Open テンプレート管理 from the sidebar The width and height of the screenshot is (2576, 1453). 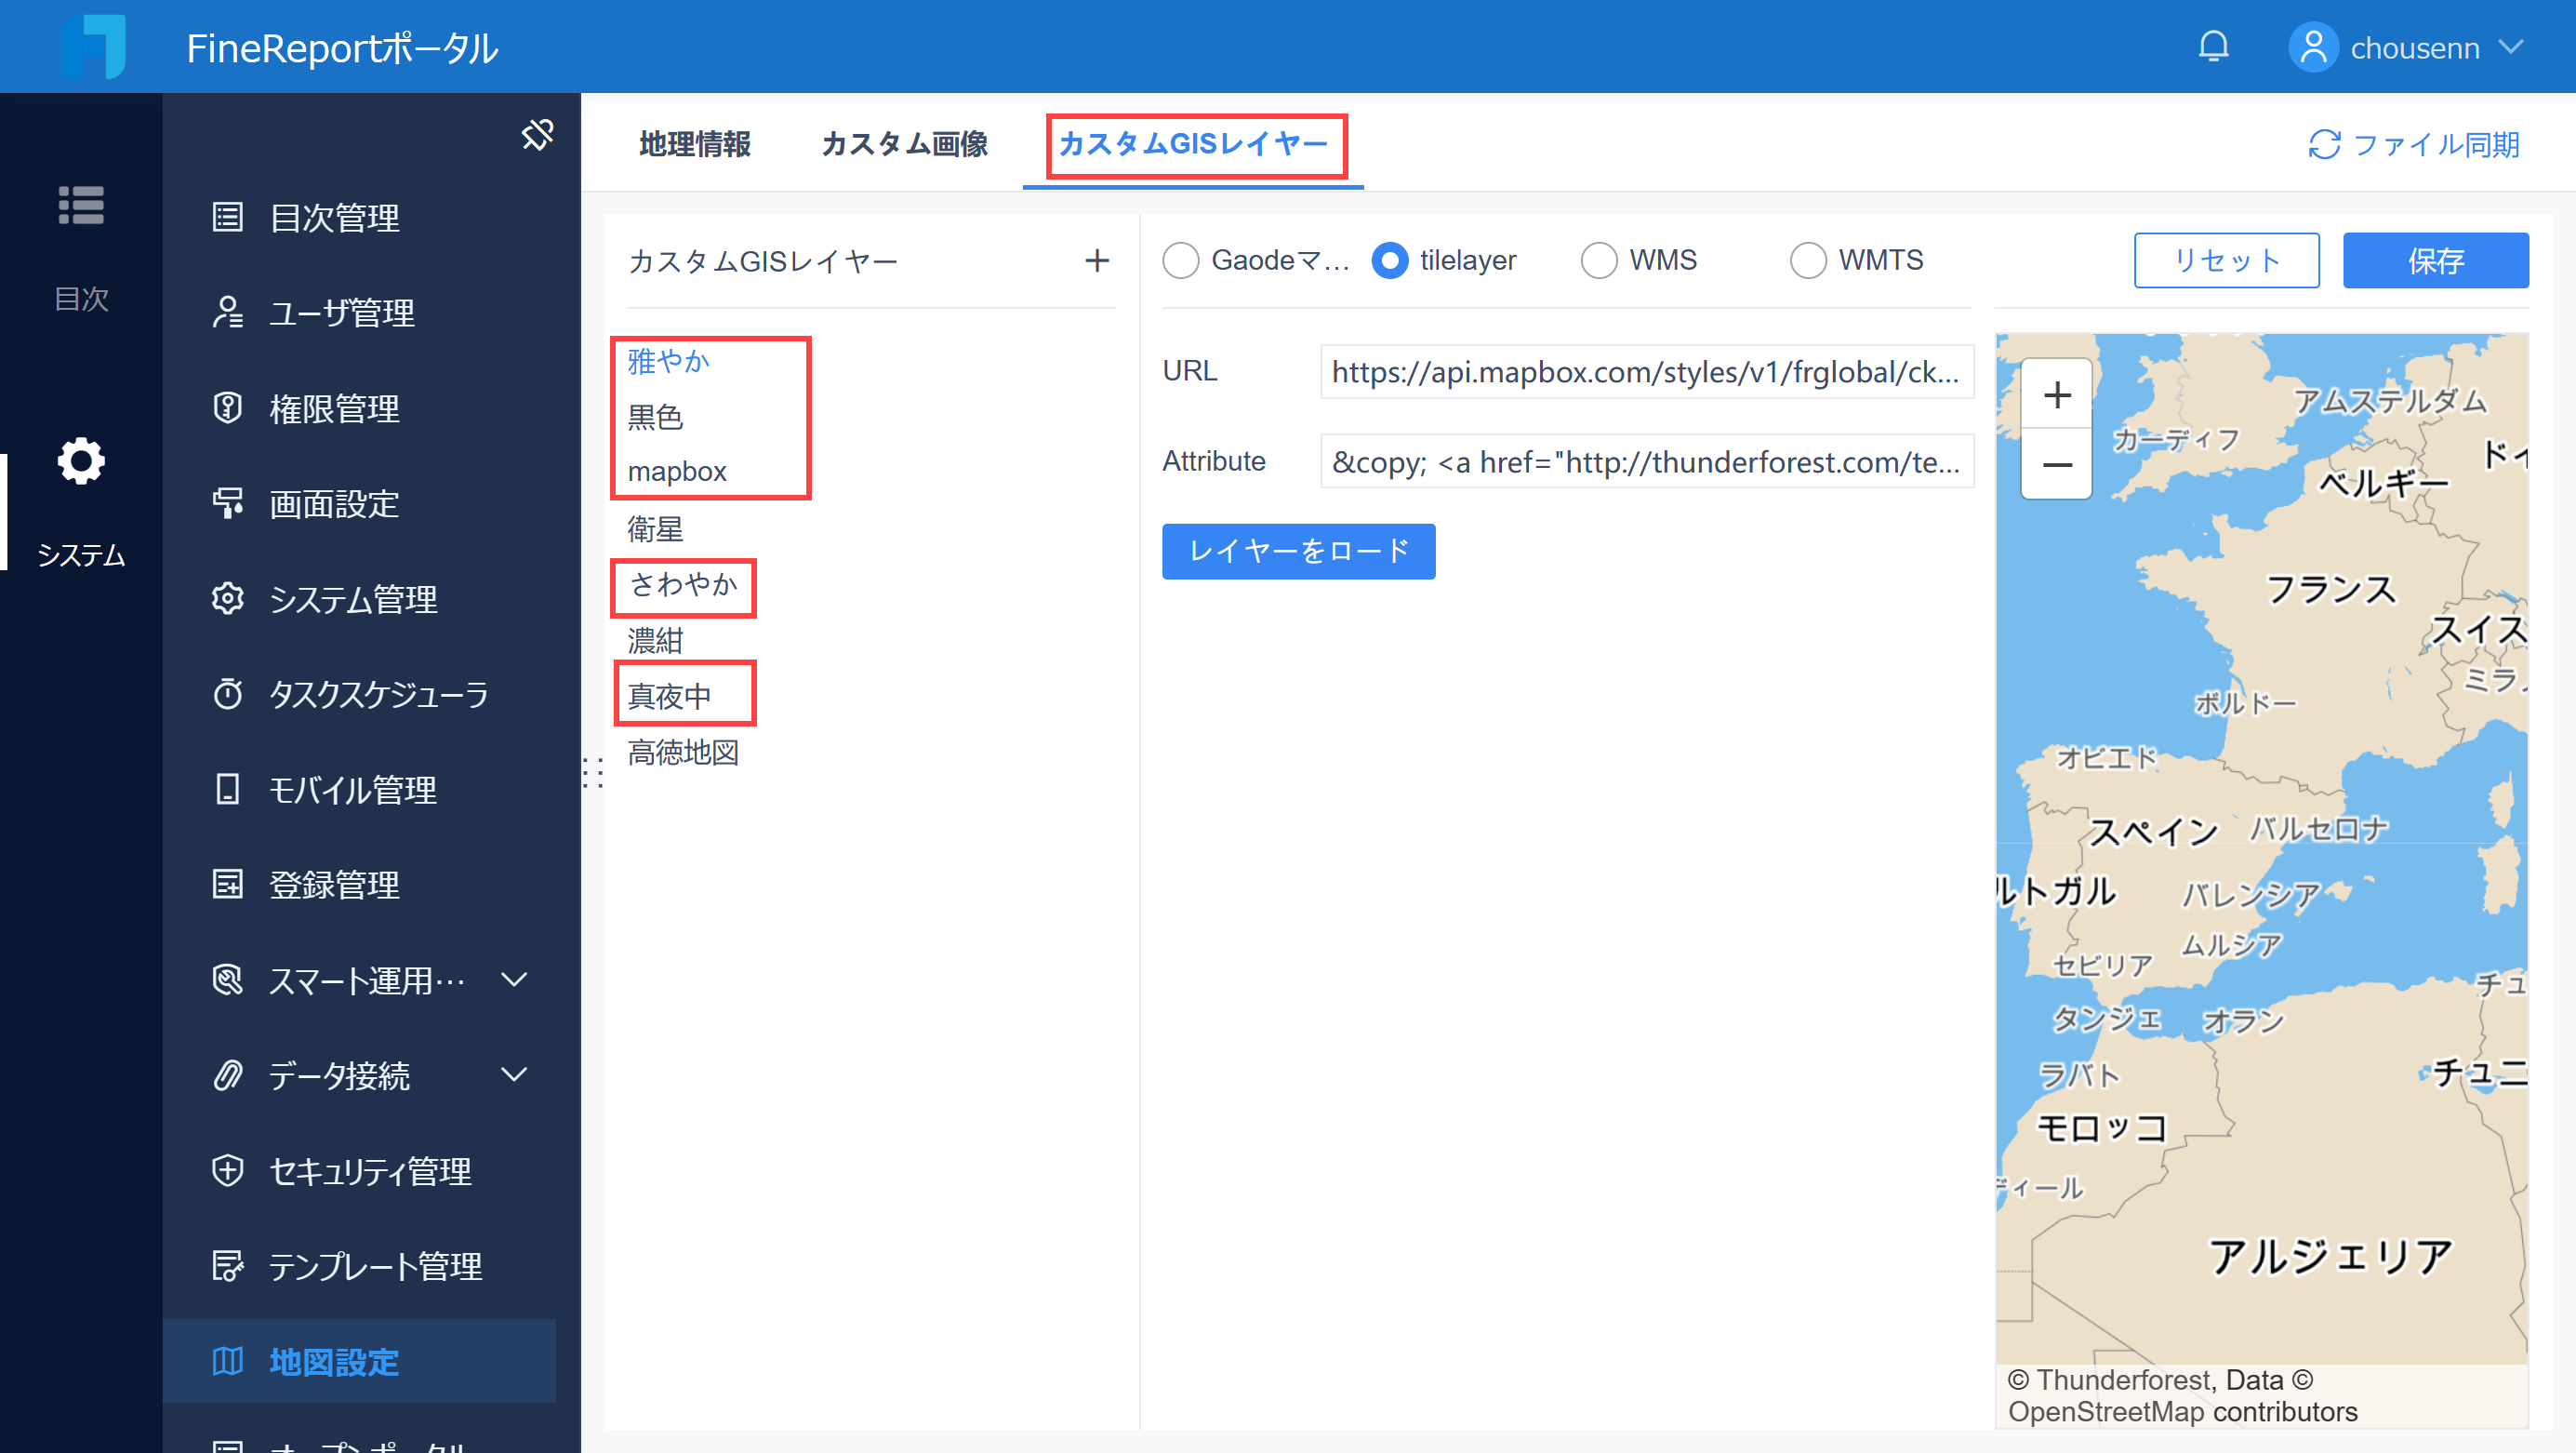click(375, 1266)
